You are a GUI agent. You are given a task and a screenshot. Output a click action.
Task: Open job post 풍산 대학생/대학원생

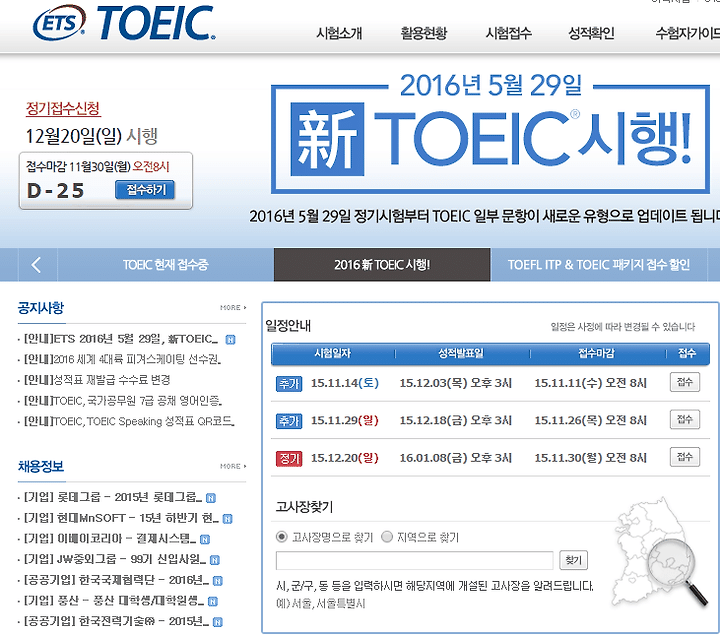(x=114, y=601)
